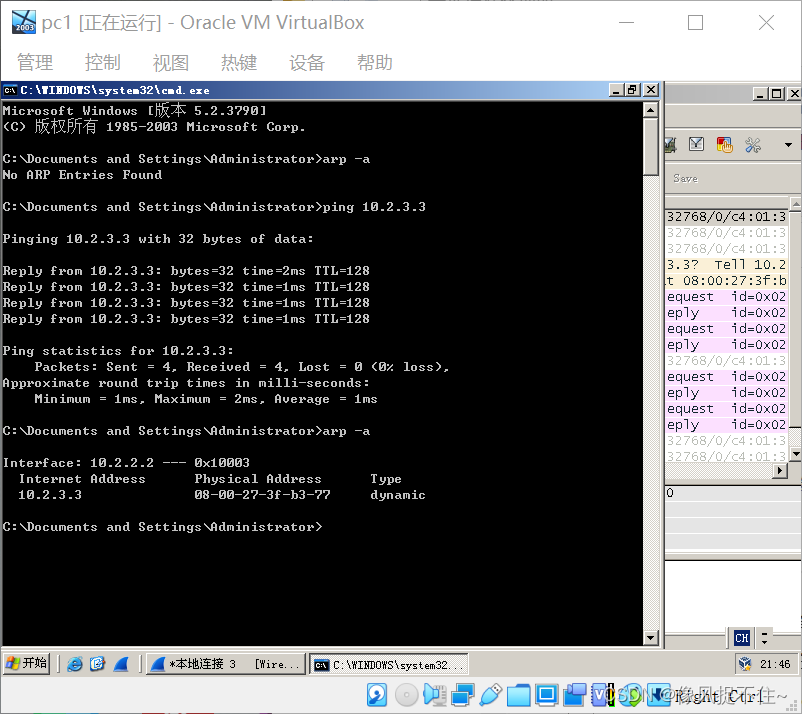802x714 pixels.
Task: Open the 设备 menu in VirtualBox
Action: click(x=307, y=62)
